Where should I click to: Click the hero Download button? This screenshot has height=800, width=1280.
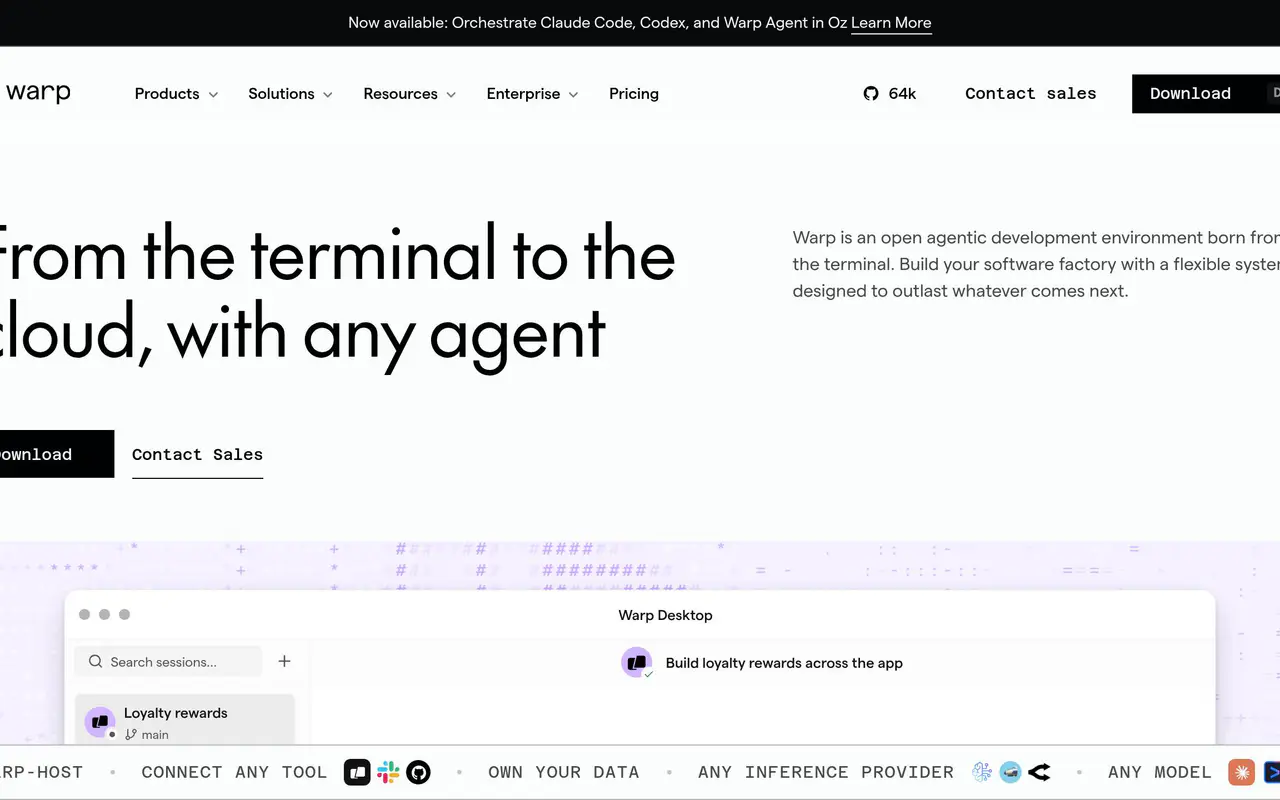[57, 454]
